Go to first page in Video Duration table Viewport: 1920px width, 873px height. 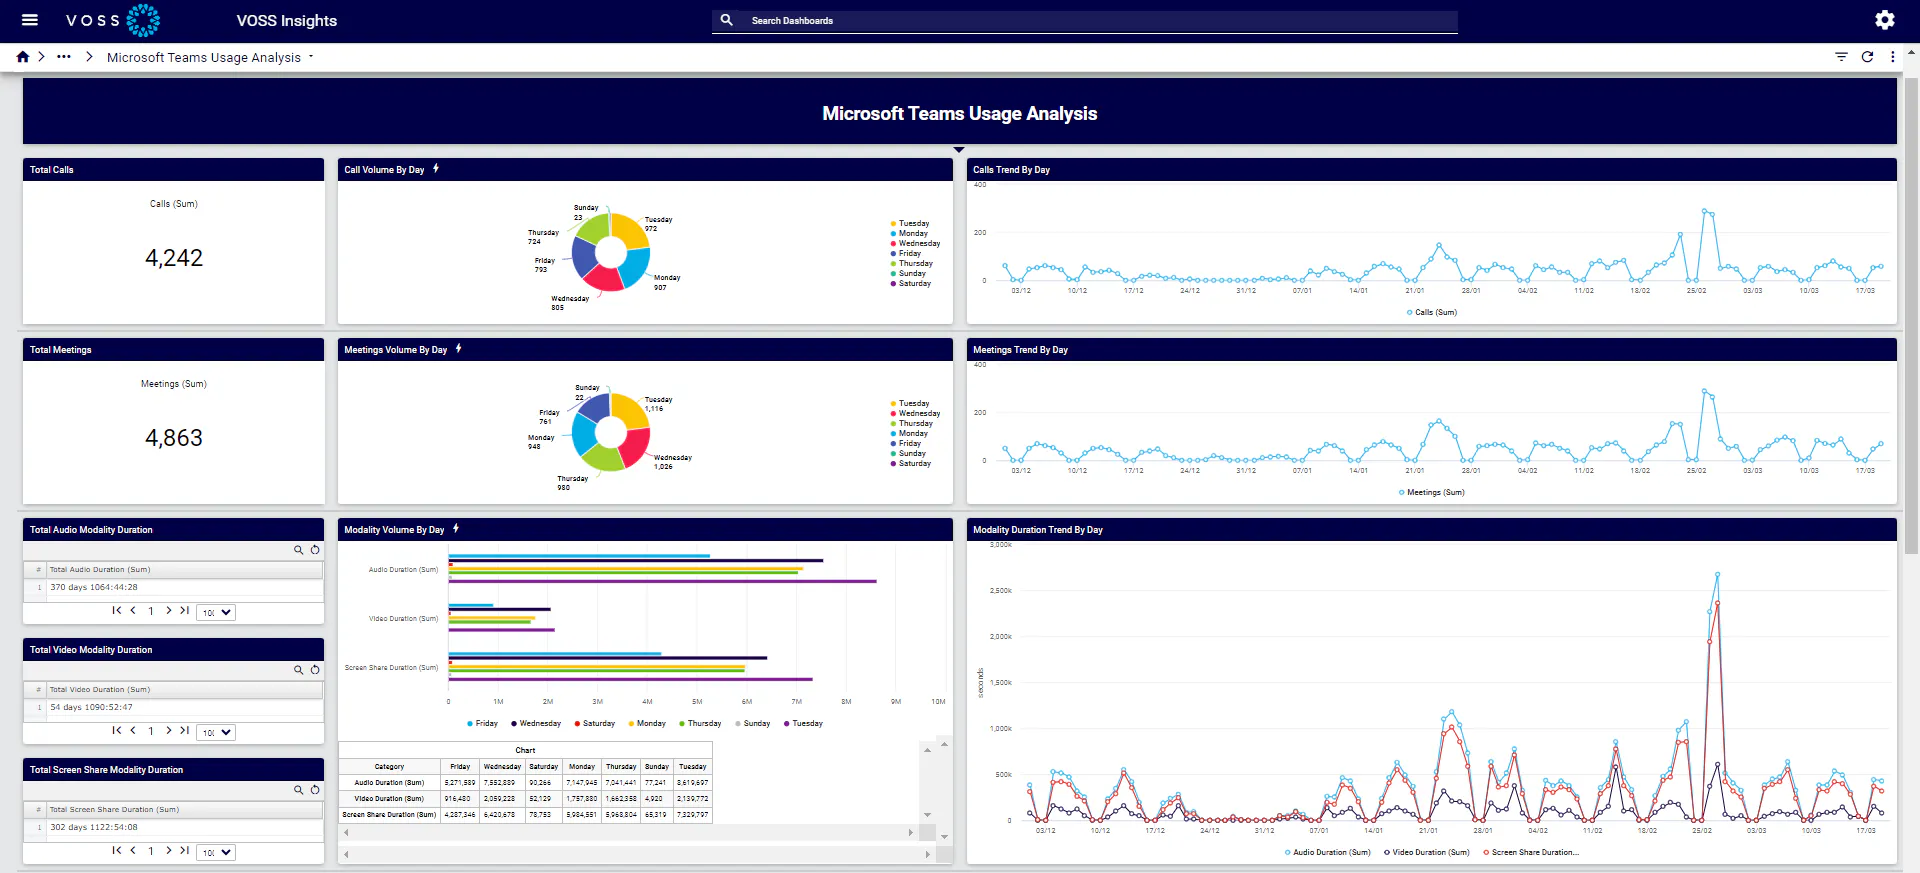tap(117, 730)
